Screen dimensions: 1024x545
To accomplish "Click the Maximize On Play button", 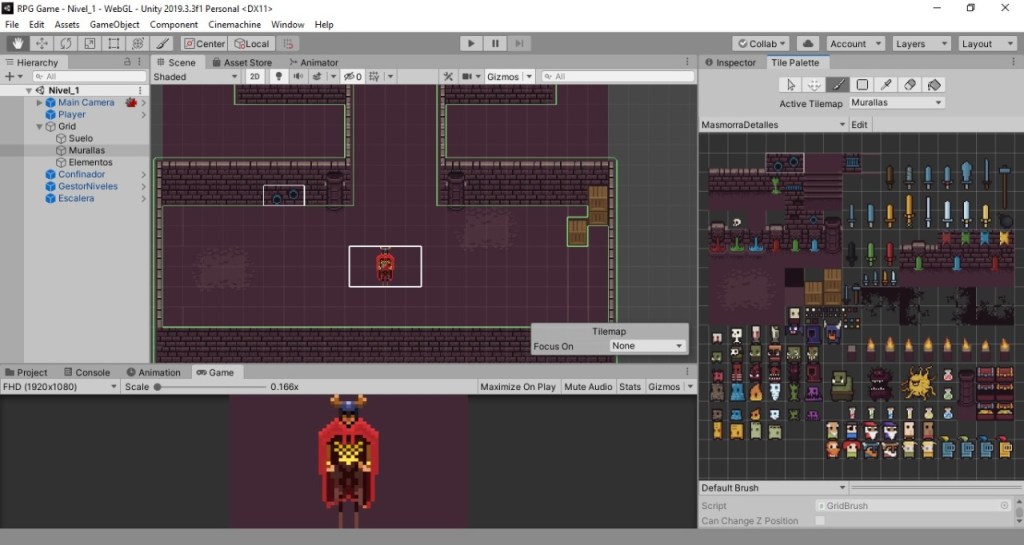I will (x=518, y=387).
